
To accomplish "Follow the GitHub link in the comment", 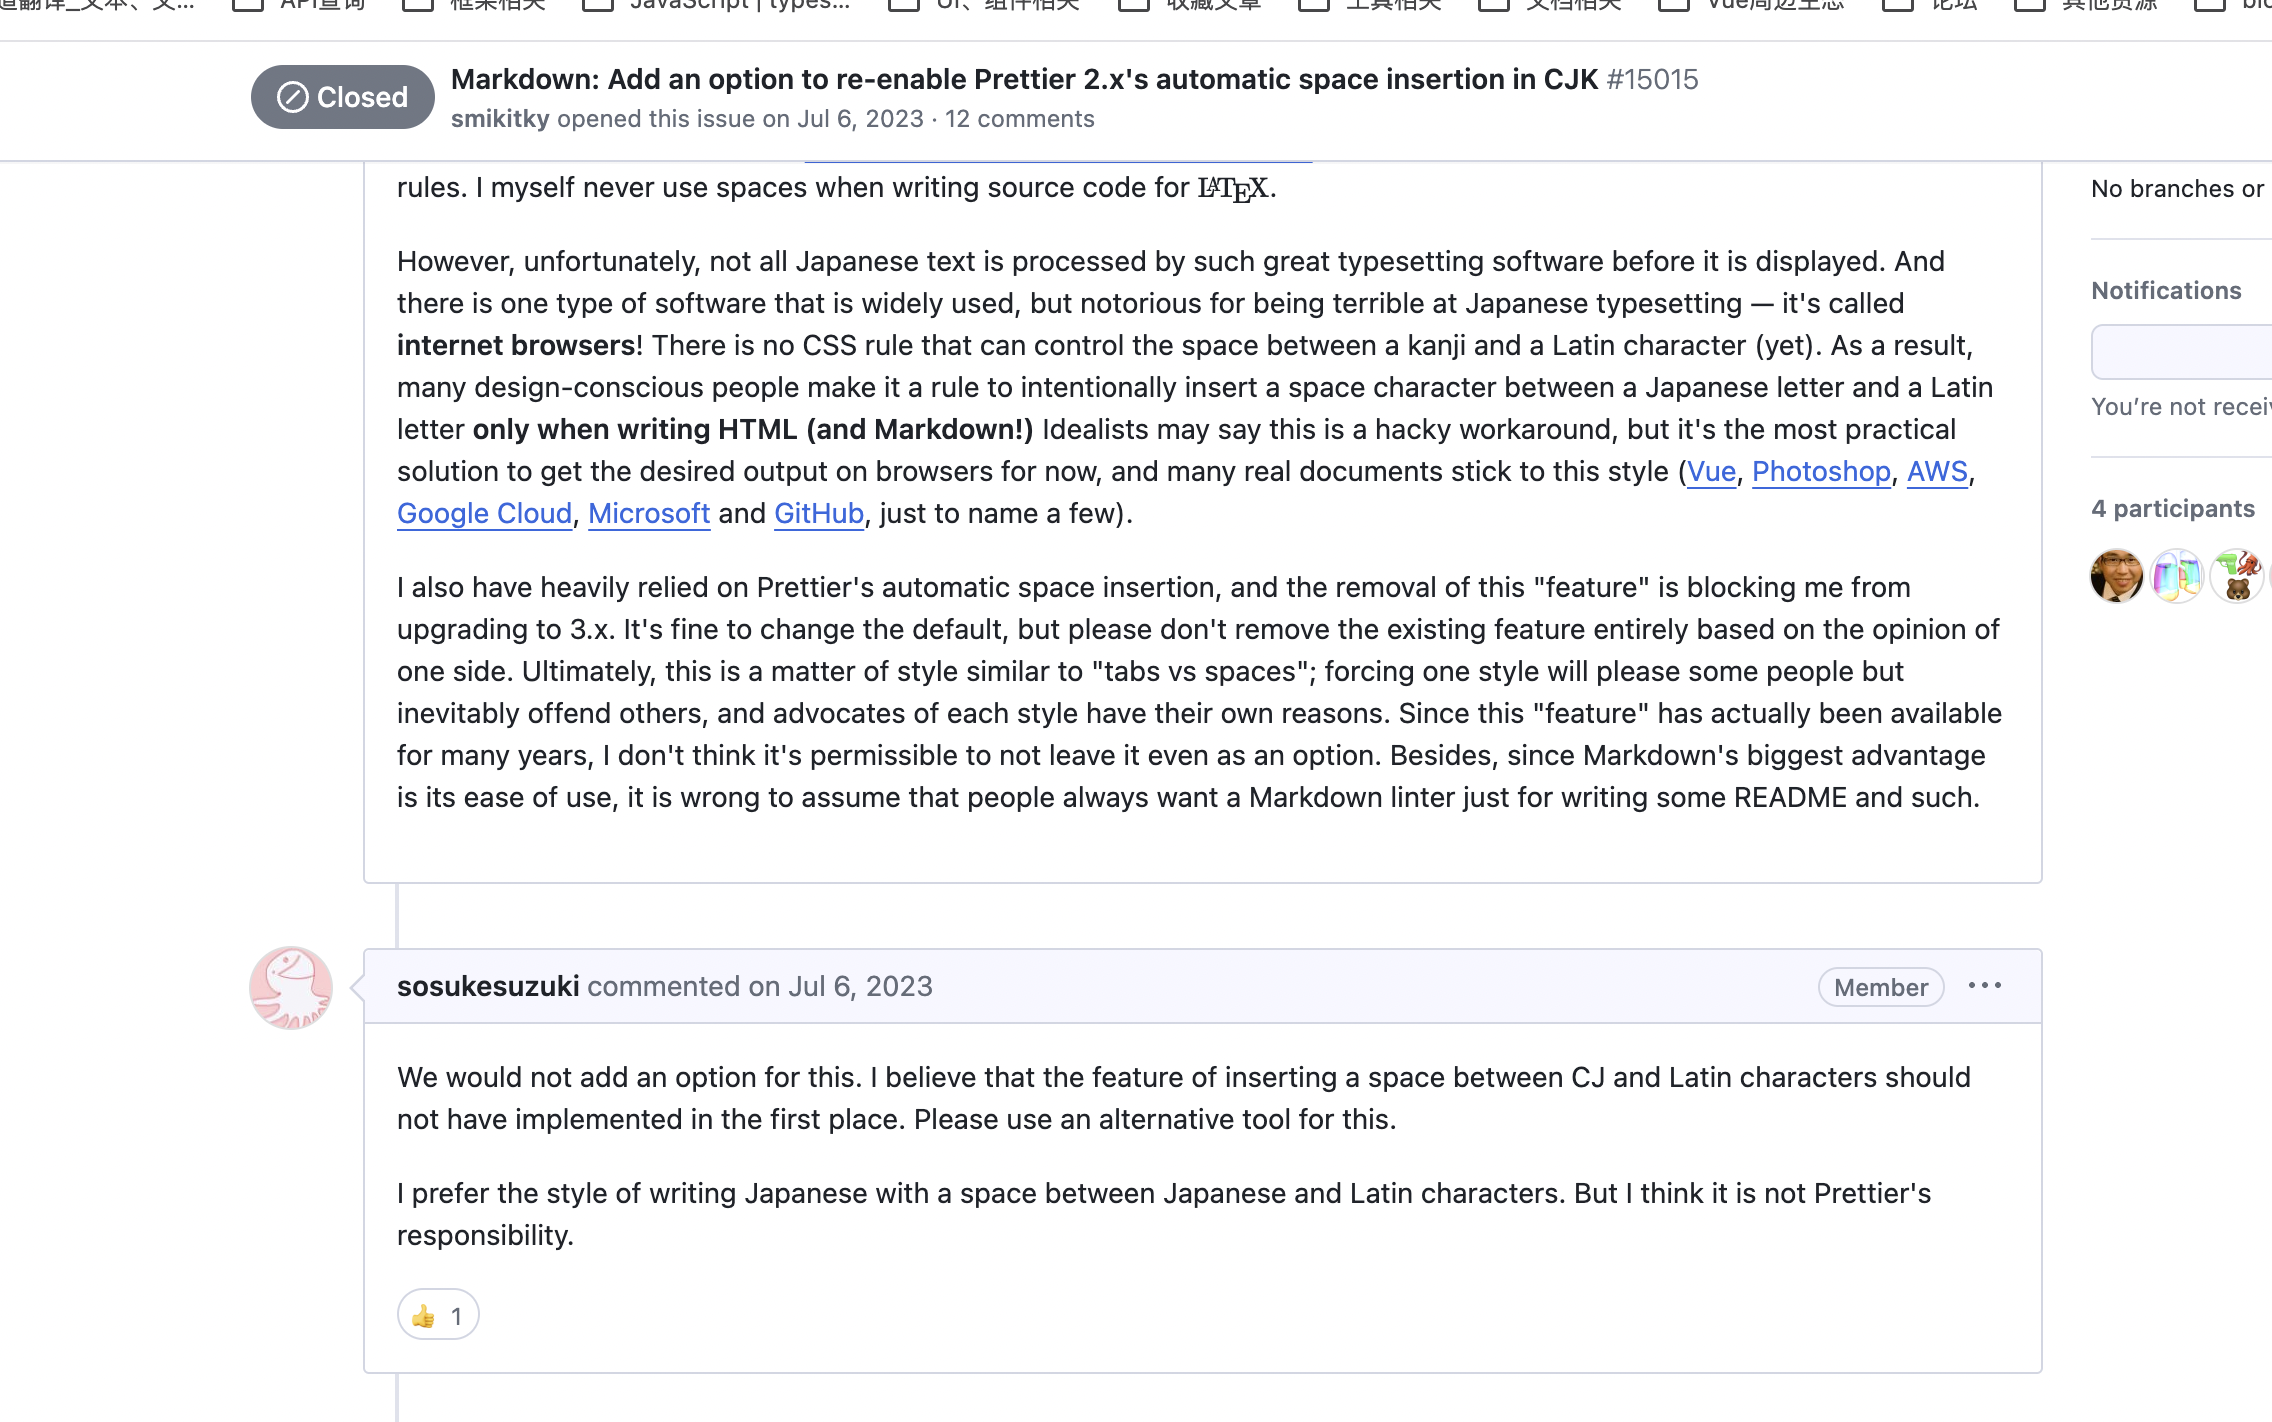I will click(818, 513).
